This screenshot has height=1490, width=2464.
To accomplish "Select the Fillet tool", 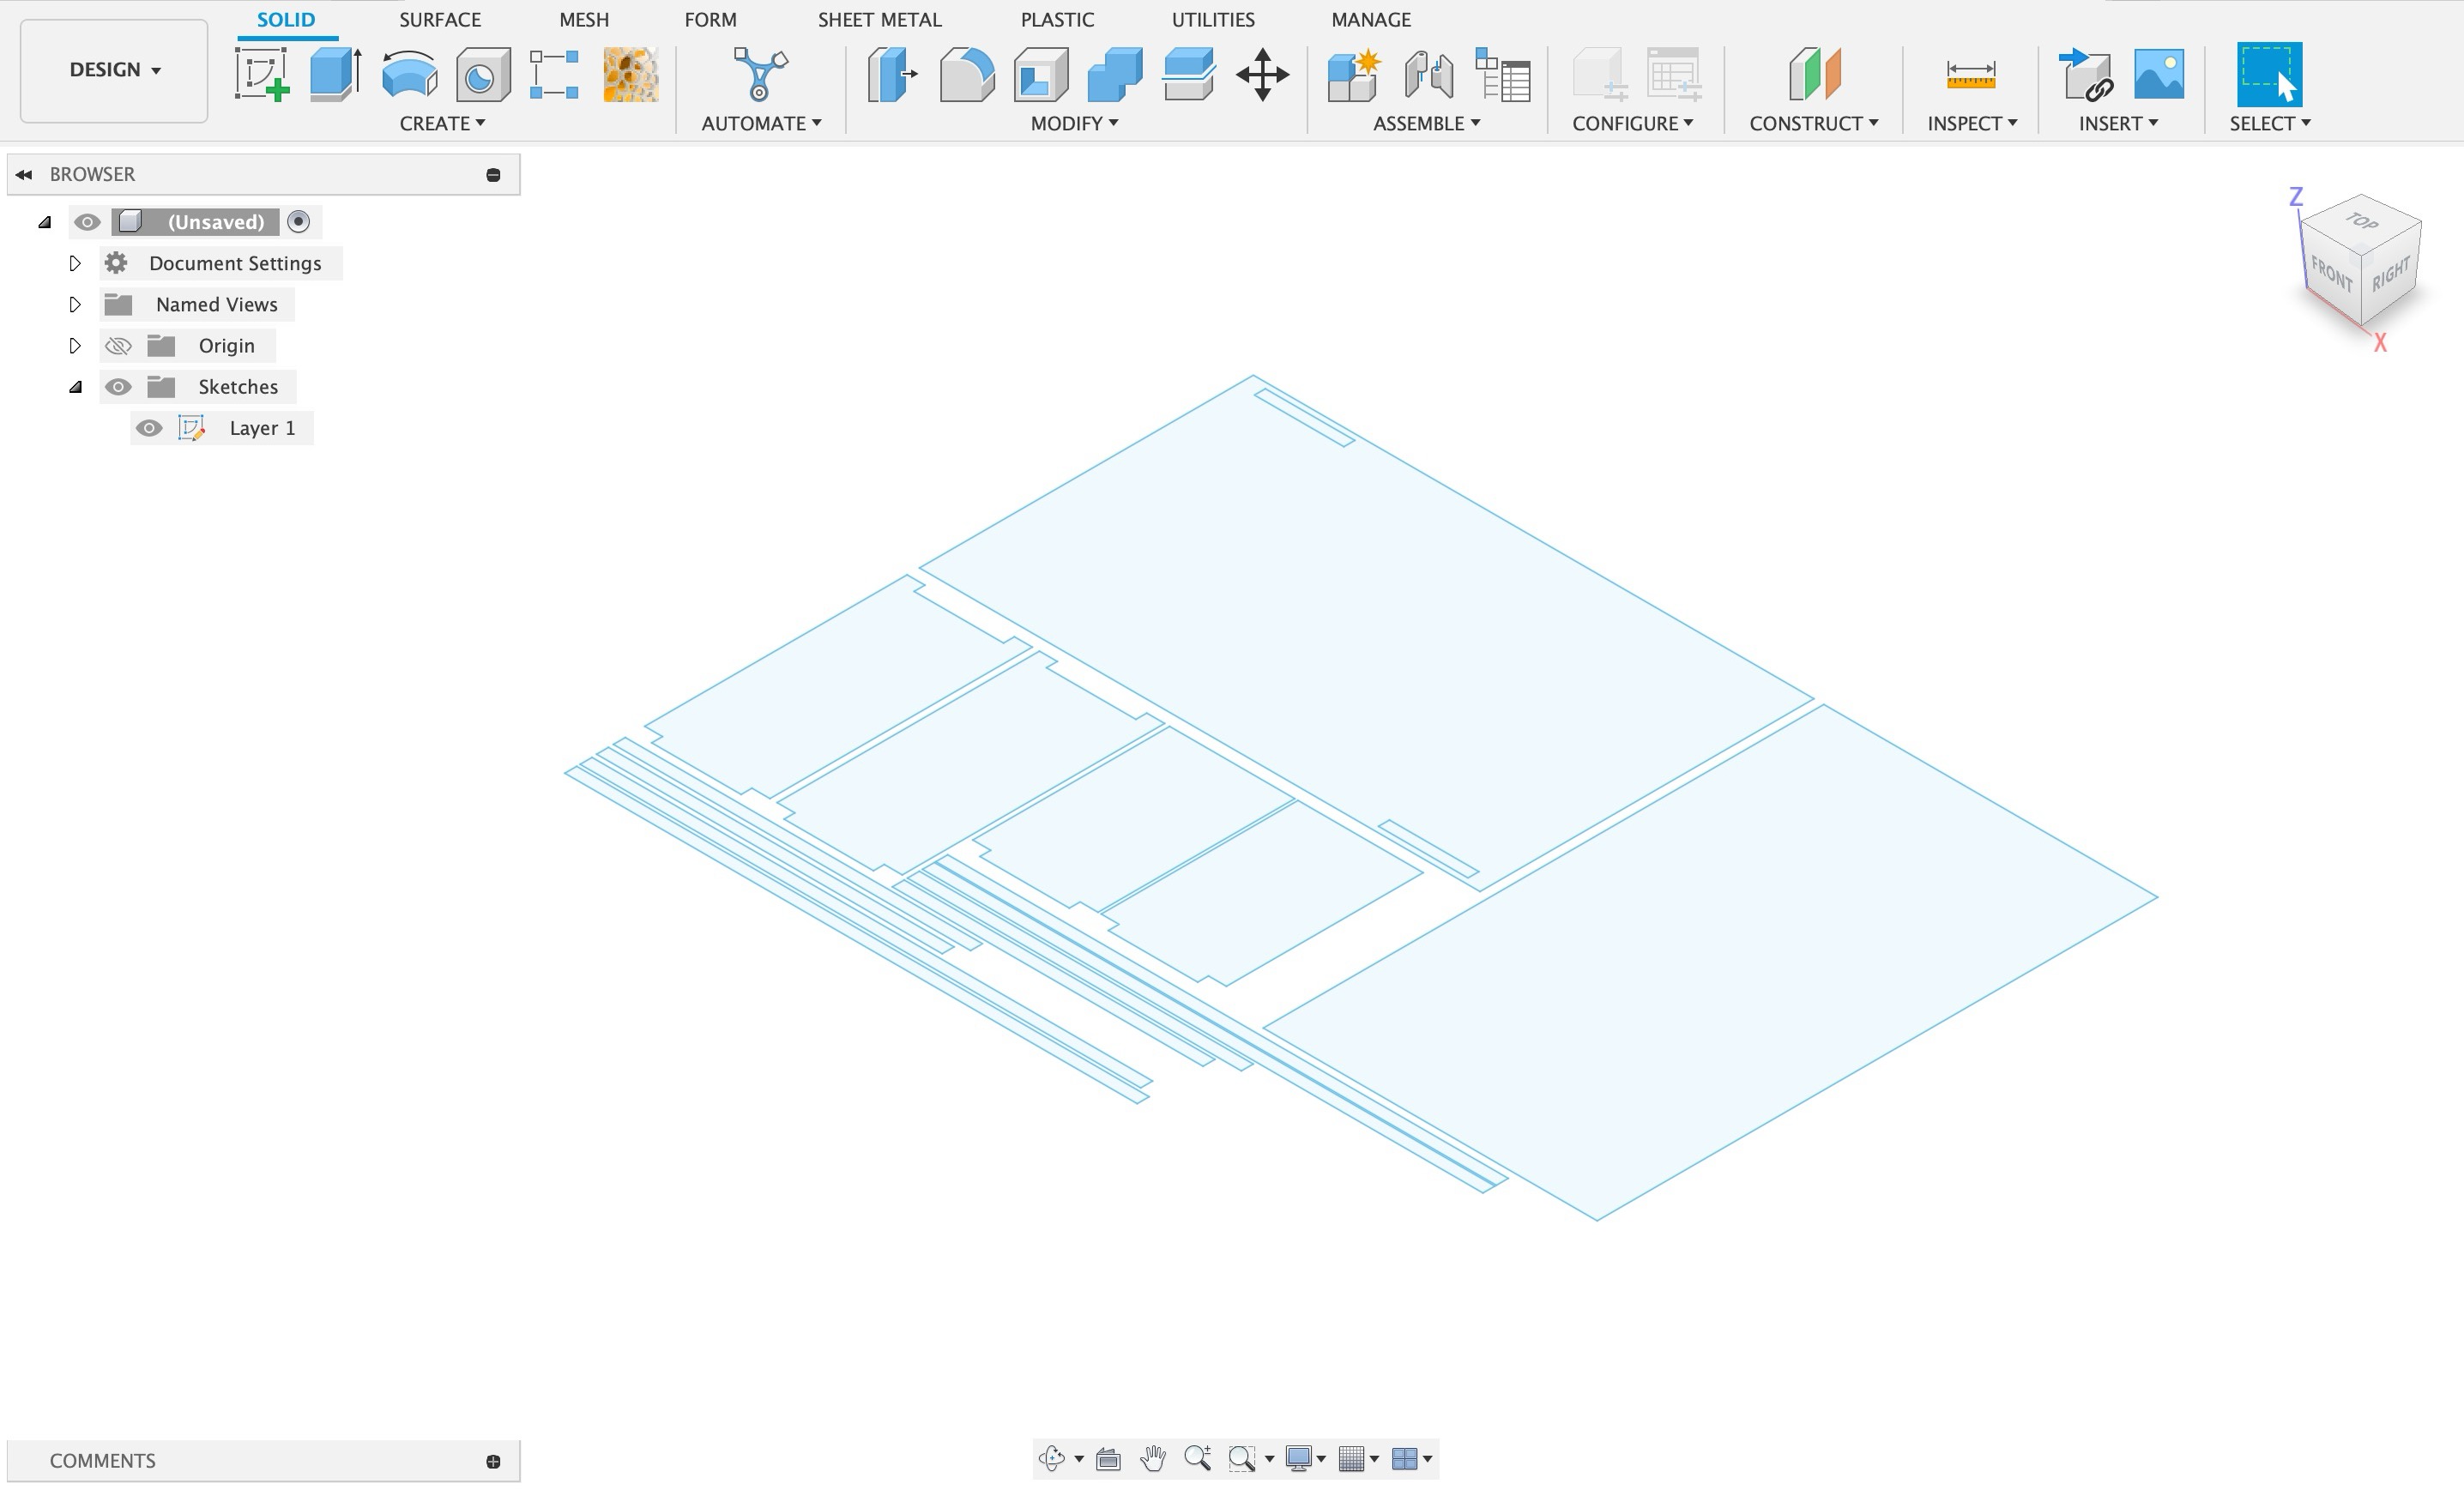I will click(967, 74).
